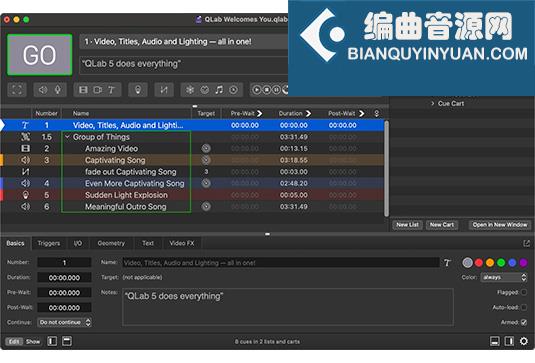Add a Mic cue from the toolbar
This screenshot has width=535, height=363.
58,90
